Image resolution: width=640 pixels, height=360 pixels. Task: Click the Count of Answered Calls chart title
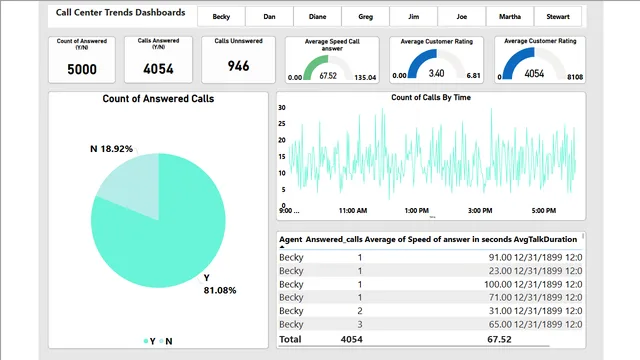coord(158,99)
